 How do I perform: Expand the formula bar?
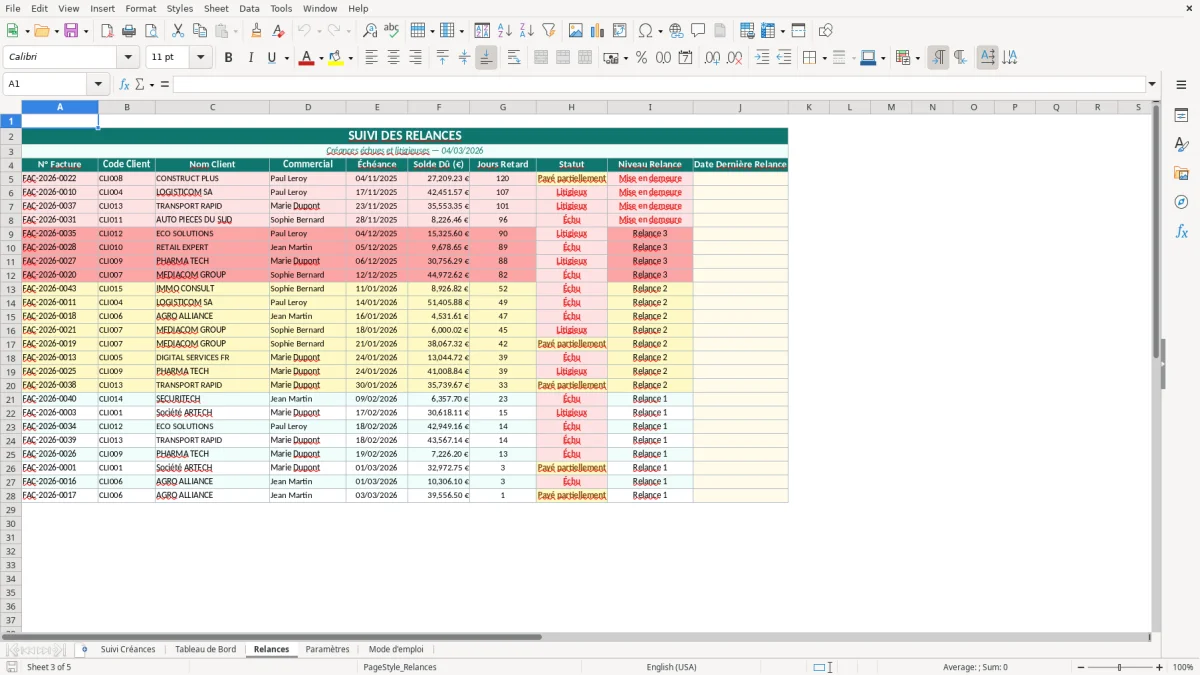tap(1152, 84)
